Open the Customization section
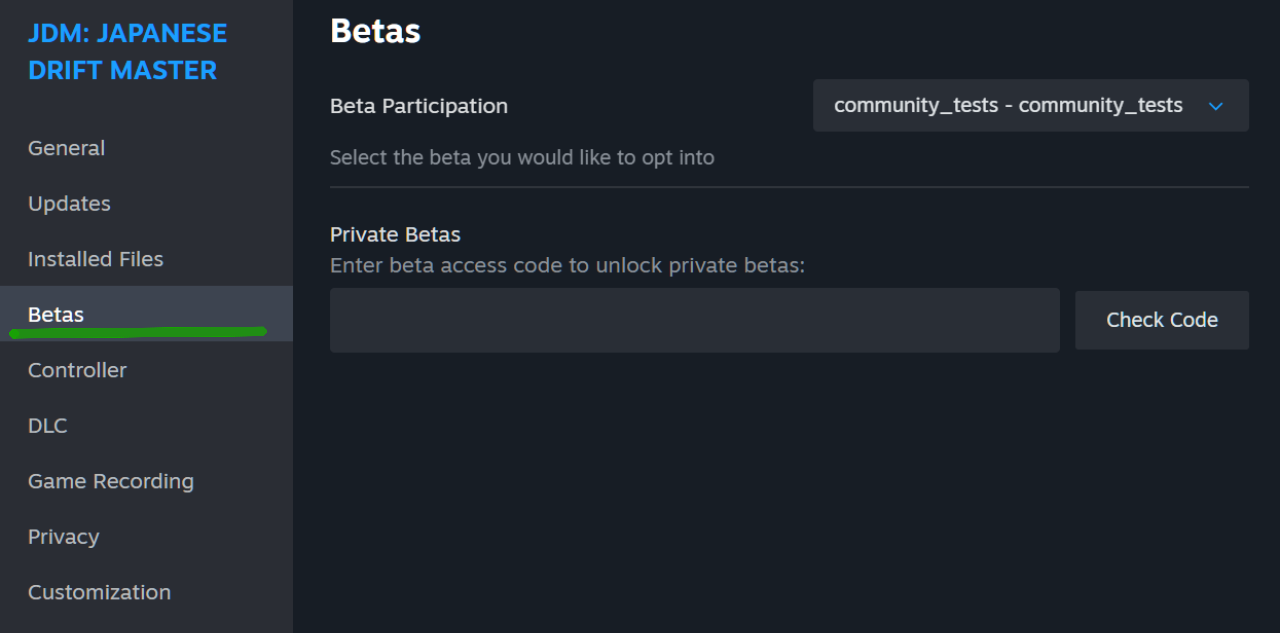This screenshot has height=633, width=1280. pyautogui.click(x=99, y=592)
